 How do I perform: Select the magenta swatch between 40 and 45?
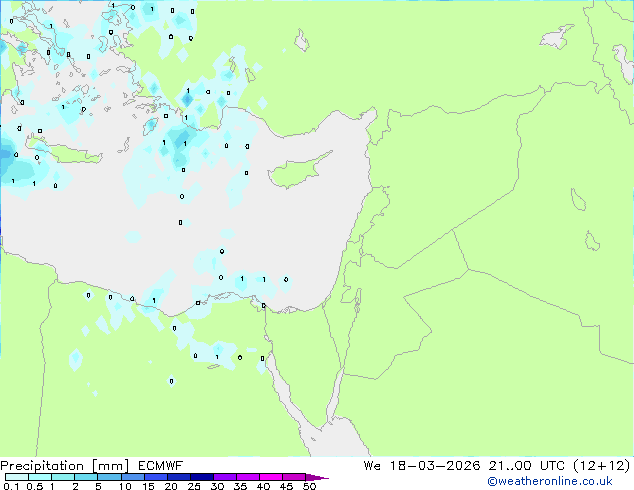click(271, 477)
